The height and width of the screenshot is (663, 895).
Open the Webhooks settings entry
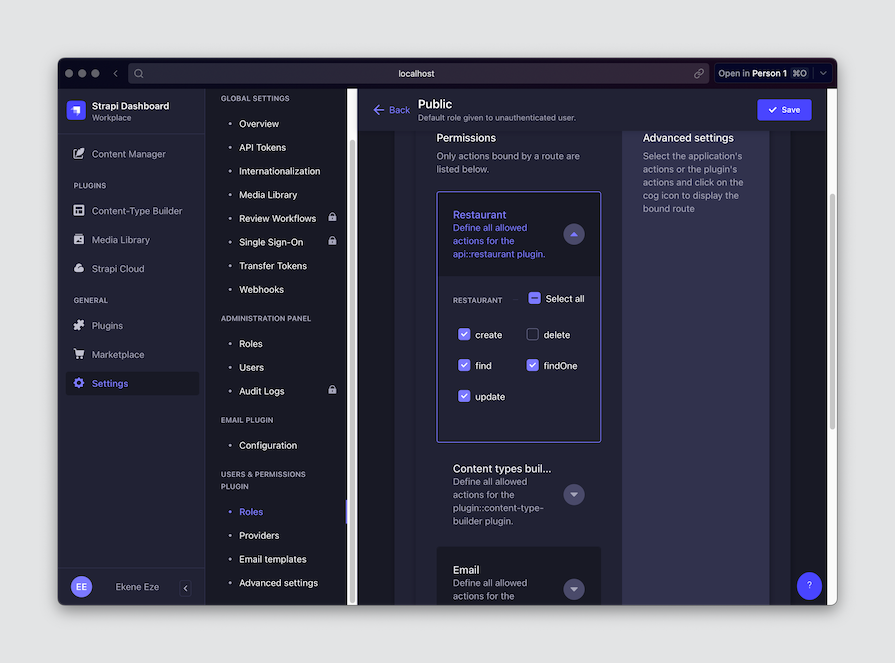pyautogui.click(x=261, y=289)
